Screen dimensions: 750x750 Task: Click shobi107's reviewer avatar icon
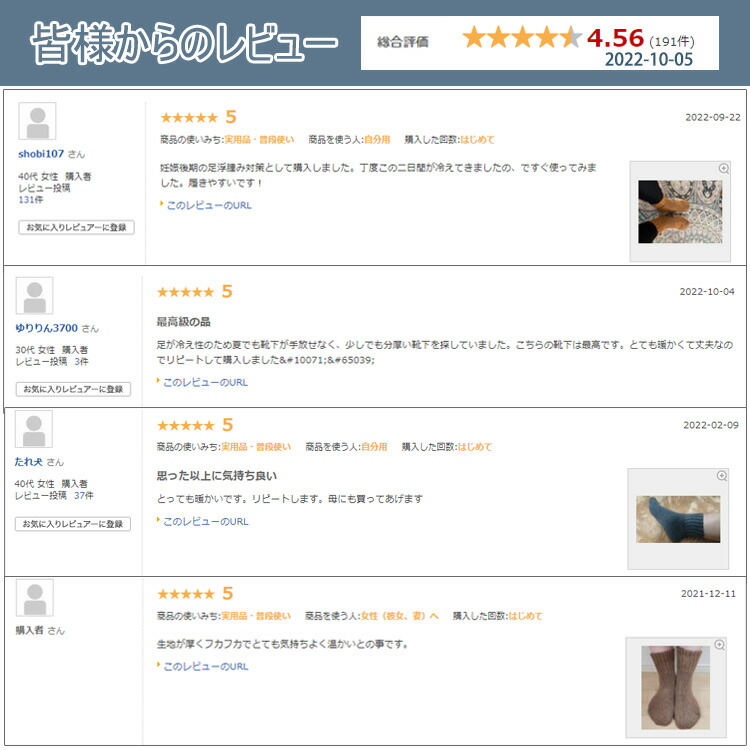(x=37, y=121)
